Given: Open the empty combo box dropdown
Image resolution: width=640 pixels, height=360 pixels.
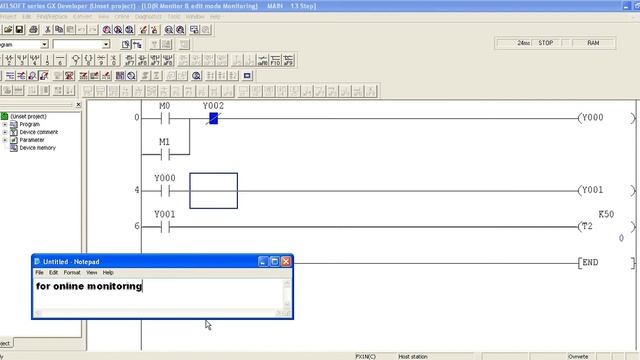Looking at the screenshot, I should coord(106,44).
